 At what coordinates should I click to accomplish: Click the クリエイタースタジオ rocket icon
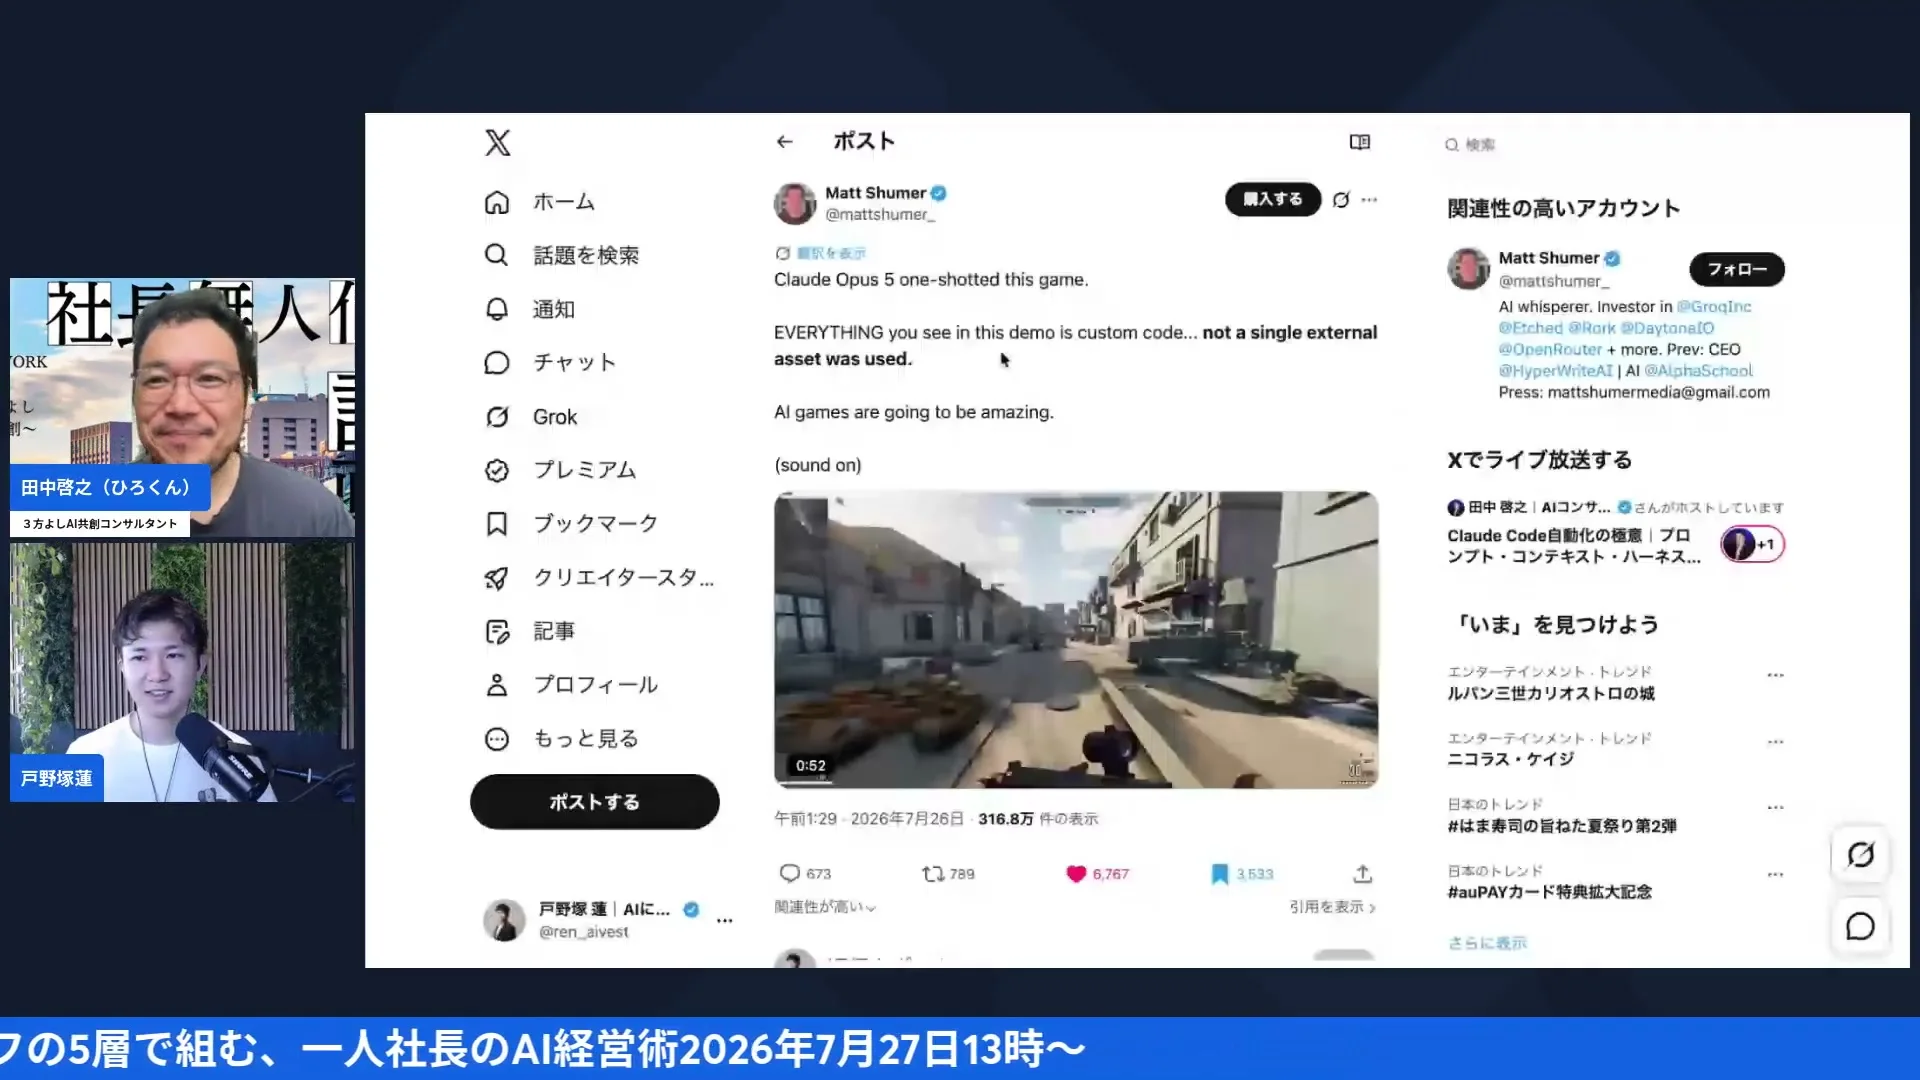(497, 578)
